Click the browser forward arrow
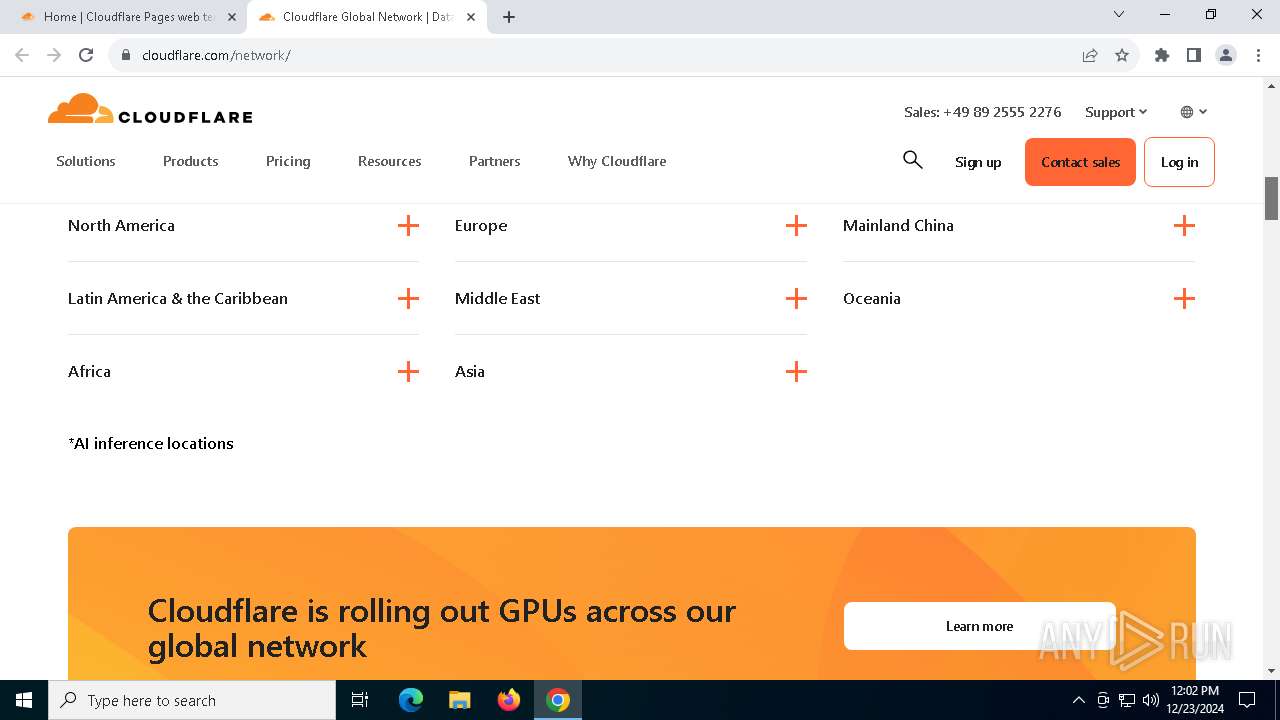Viewport: 1280px width, 720px height. (54, 55)
